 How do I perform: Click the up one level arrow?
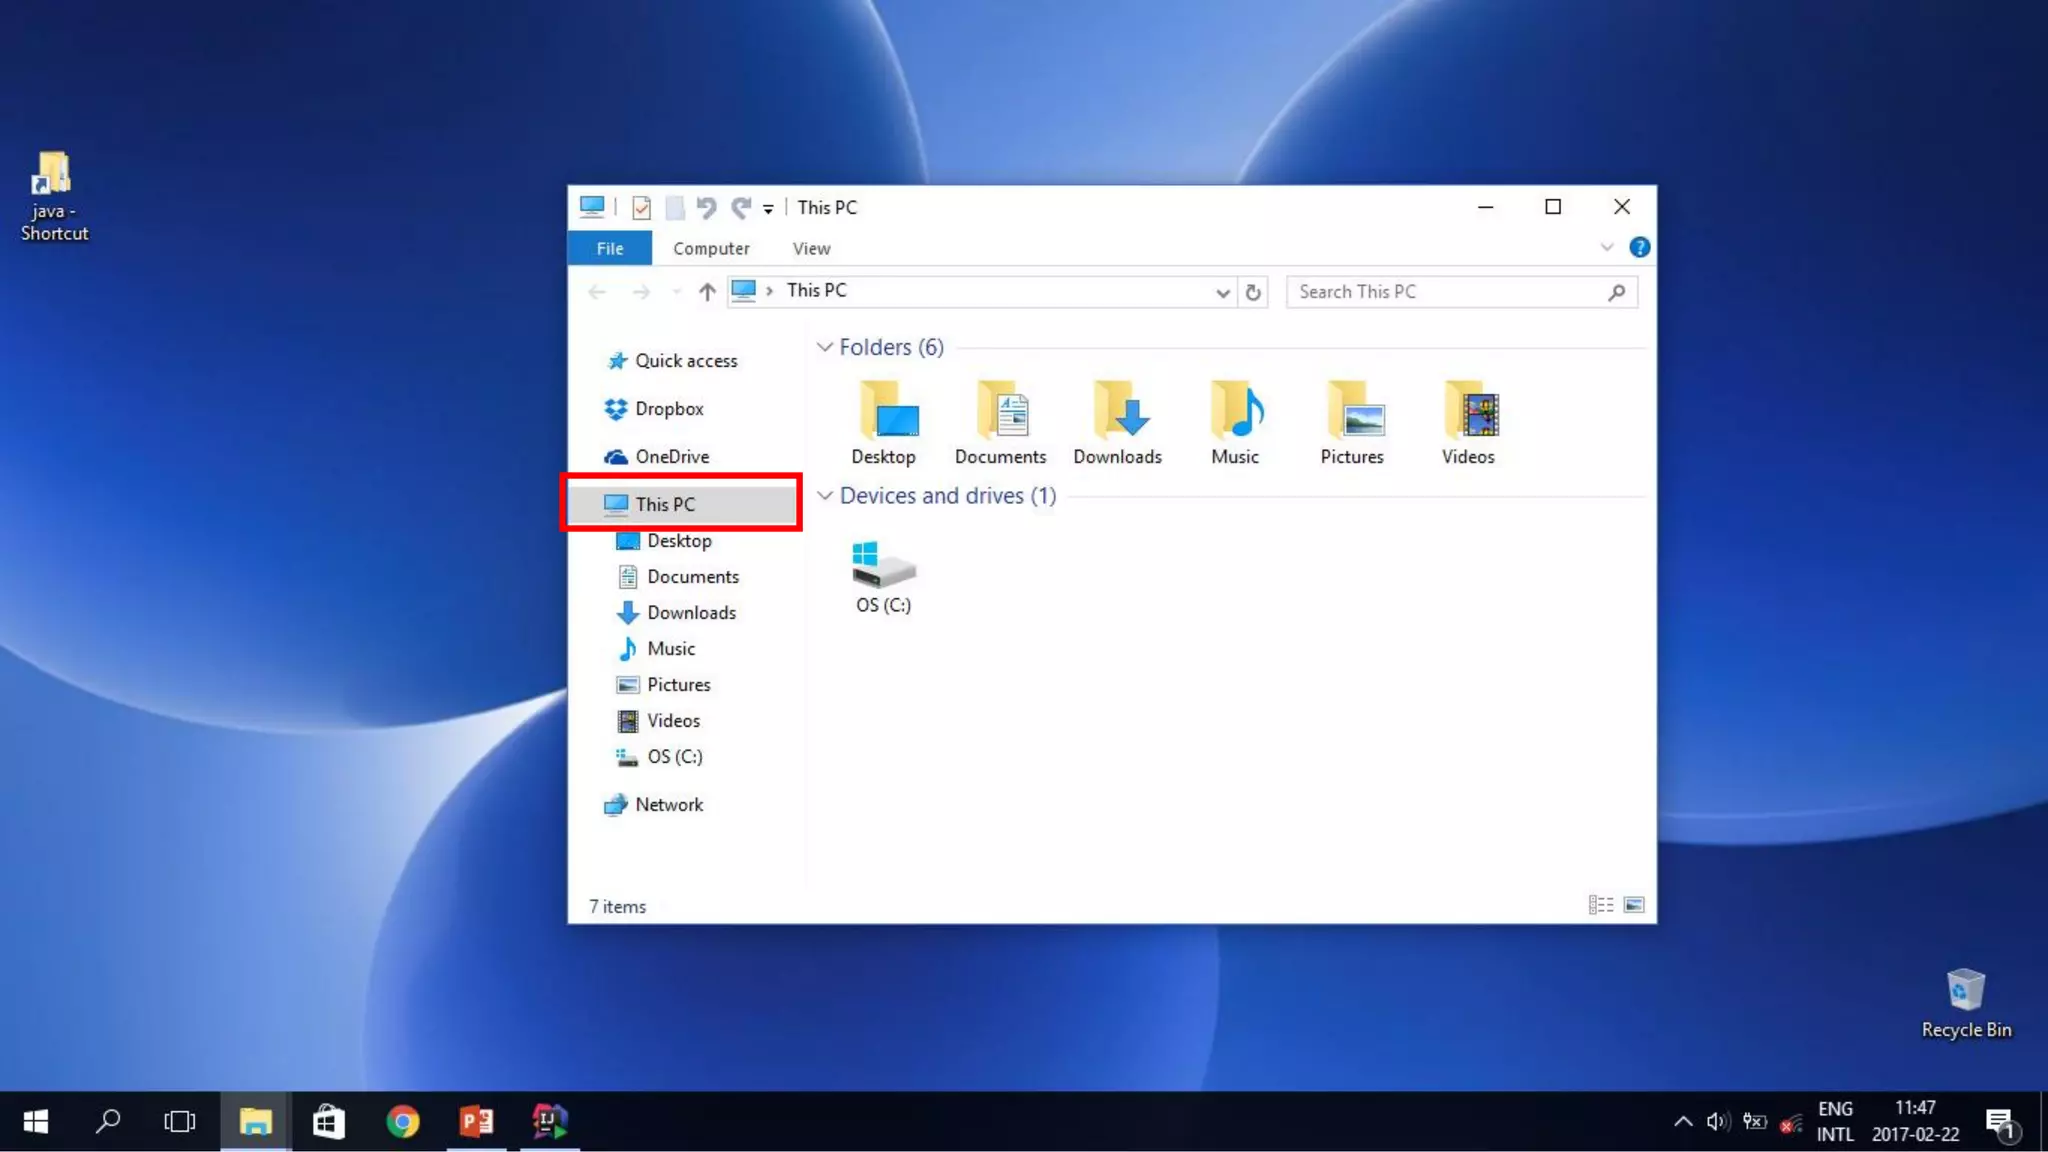click(x=707, y=292)
